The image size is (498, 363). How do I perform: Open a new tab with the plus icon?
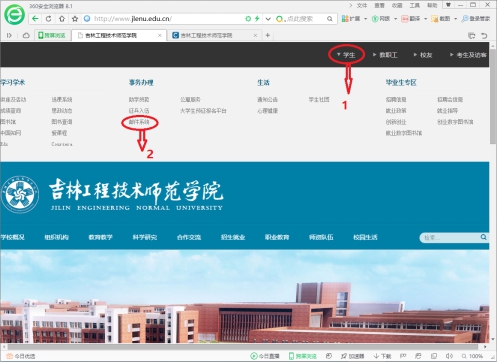(268, 35)
